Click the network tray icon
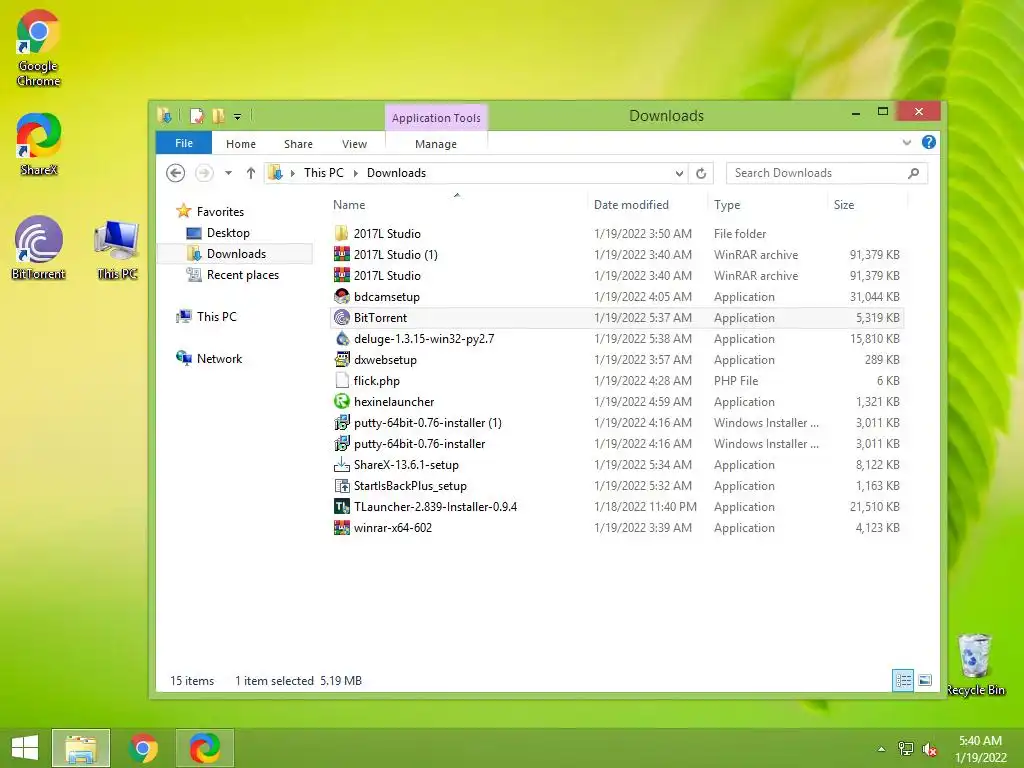This screenshot has width=1024, height=768. click(x=906, y=749)
